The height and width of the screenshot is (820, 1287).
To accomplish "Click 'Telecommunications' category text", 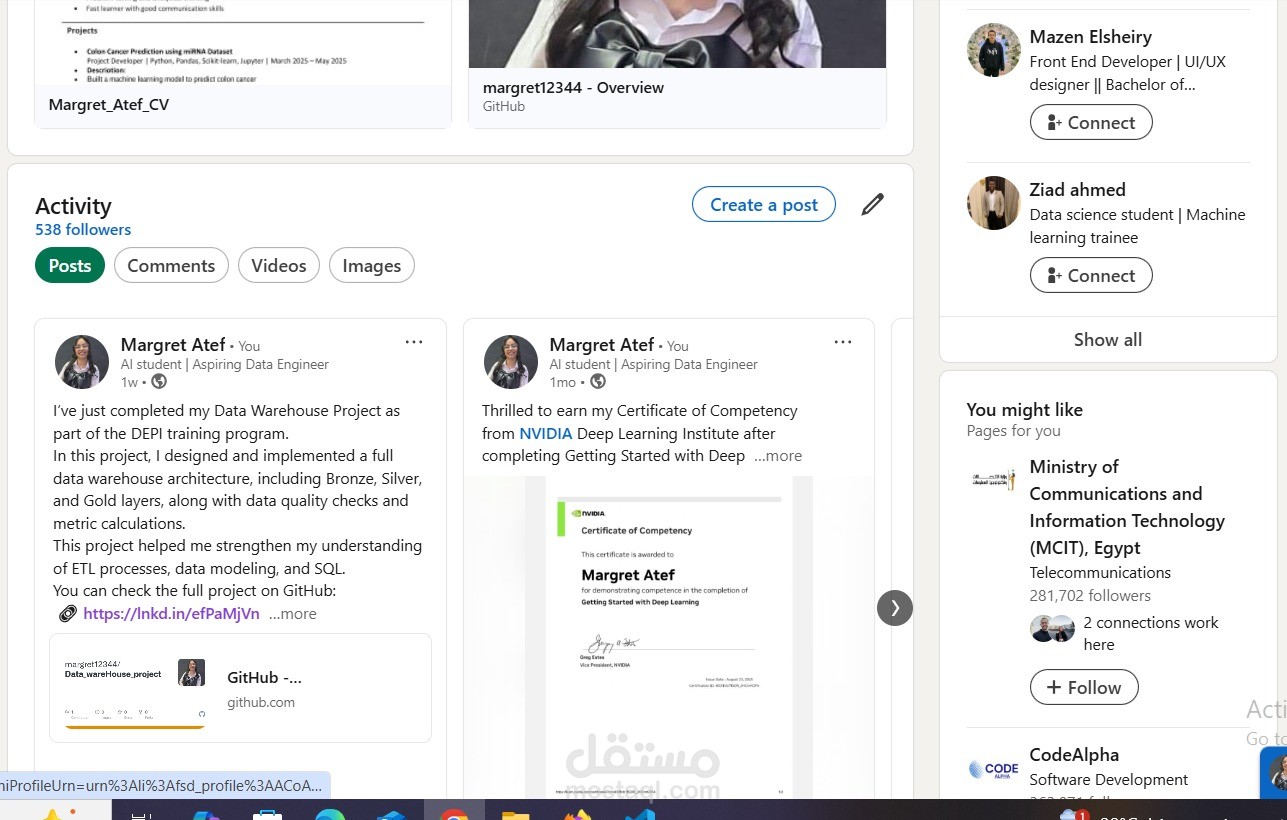I will [x=1100, y=573].
